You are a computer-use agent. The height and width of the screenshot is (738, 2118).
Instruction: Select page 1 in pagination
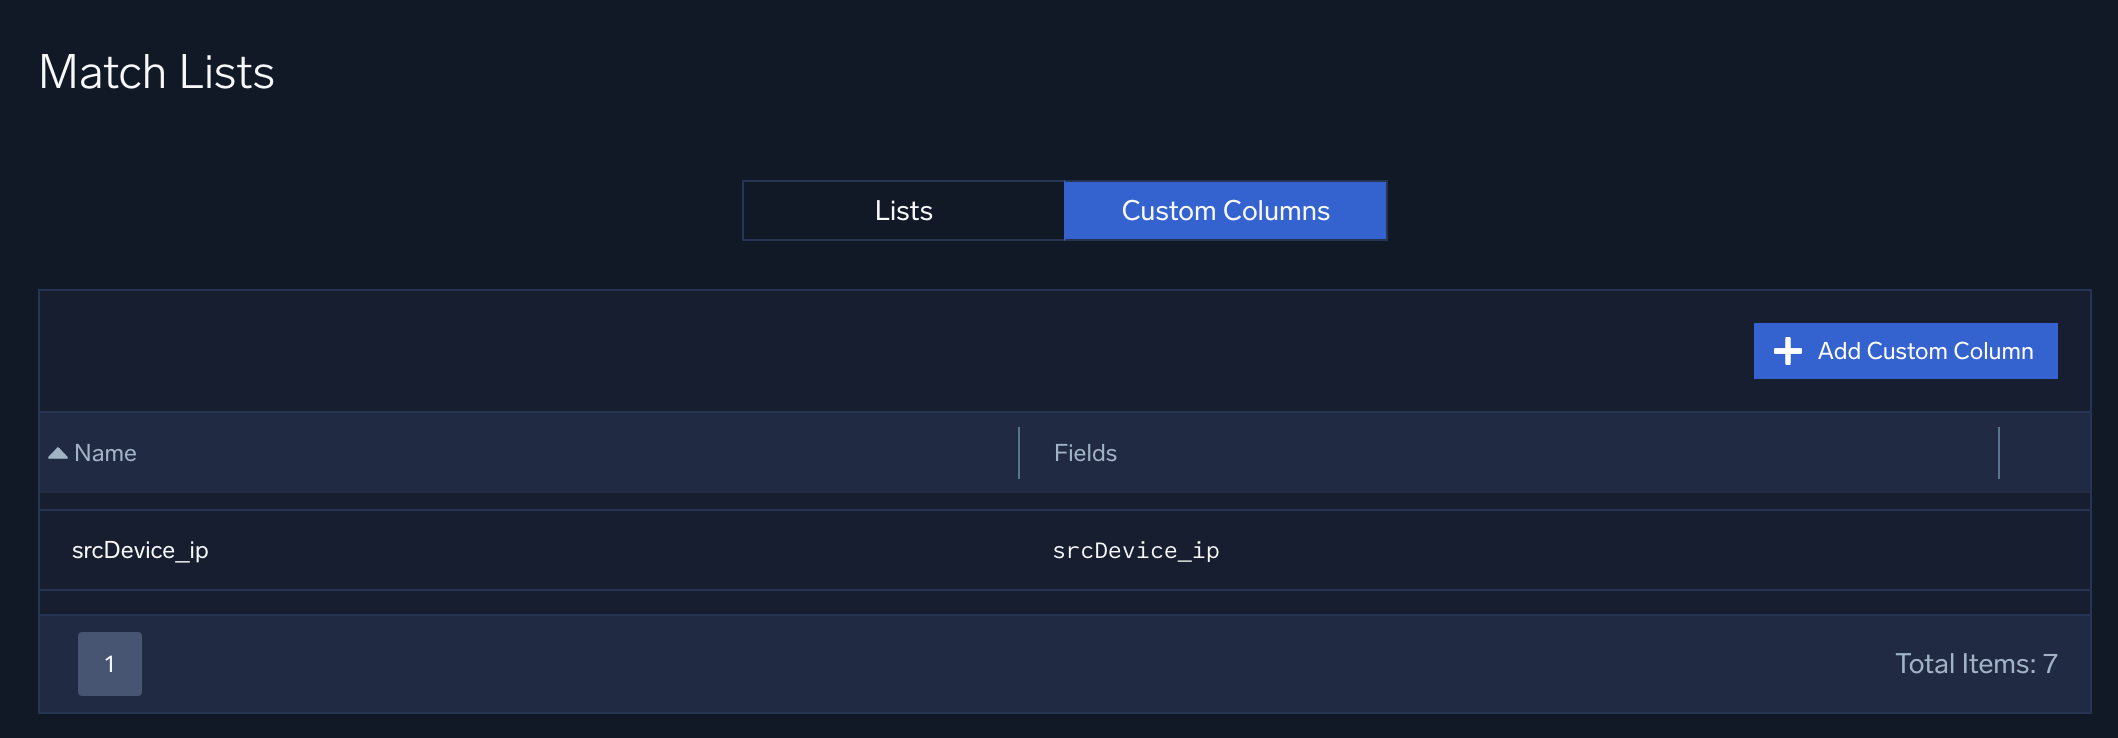[110, 663]
